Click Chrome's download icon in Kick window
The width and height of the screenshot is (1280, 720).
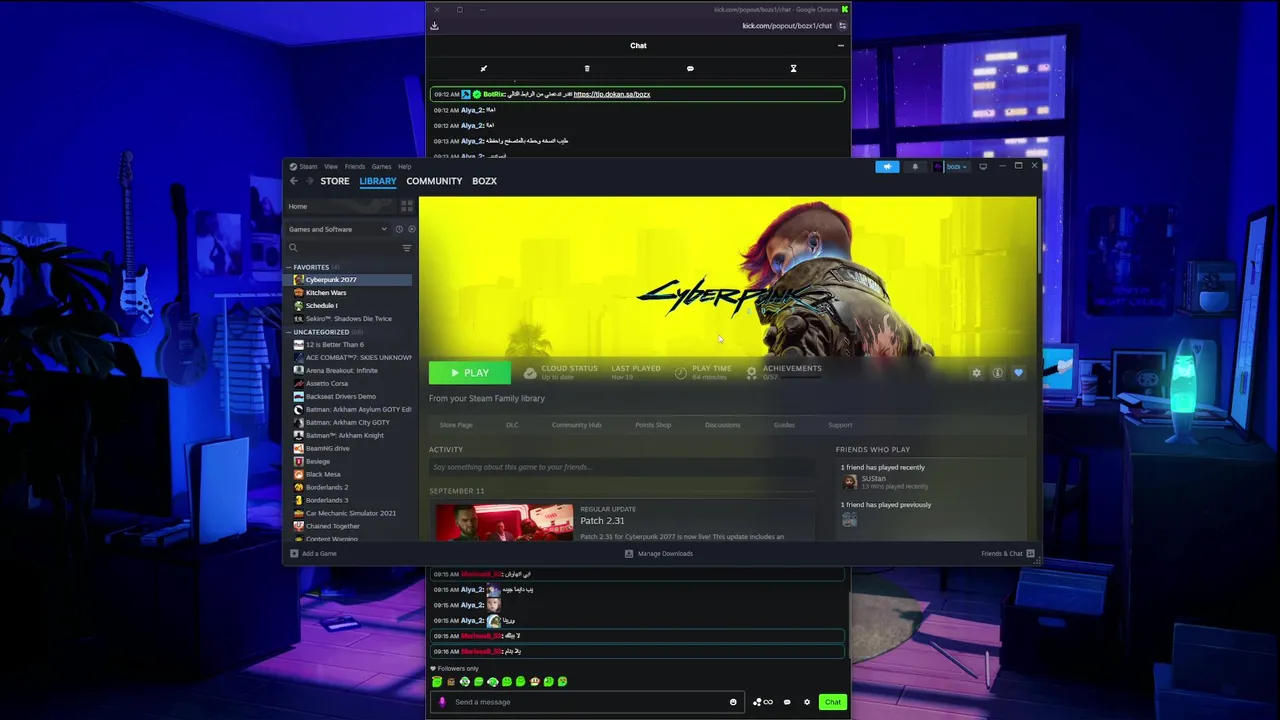(434, 26)
